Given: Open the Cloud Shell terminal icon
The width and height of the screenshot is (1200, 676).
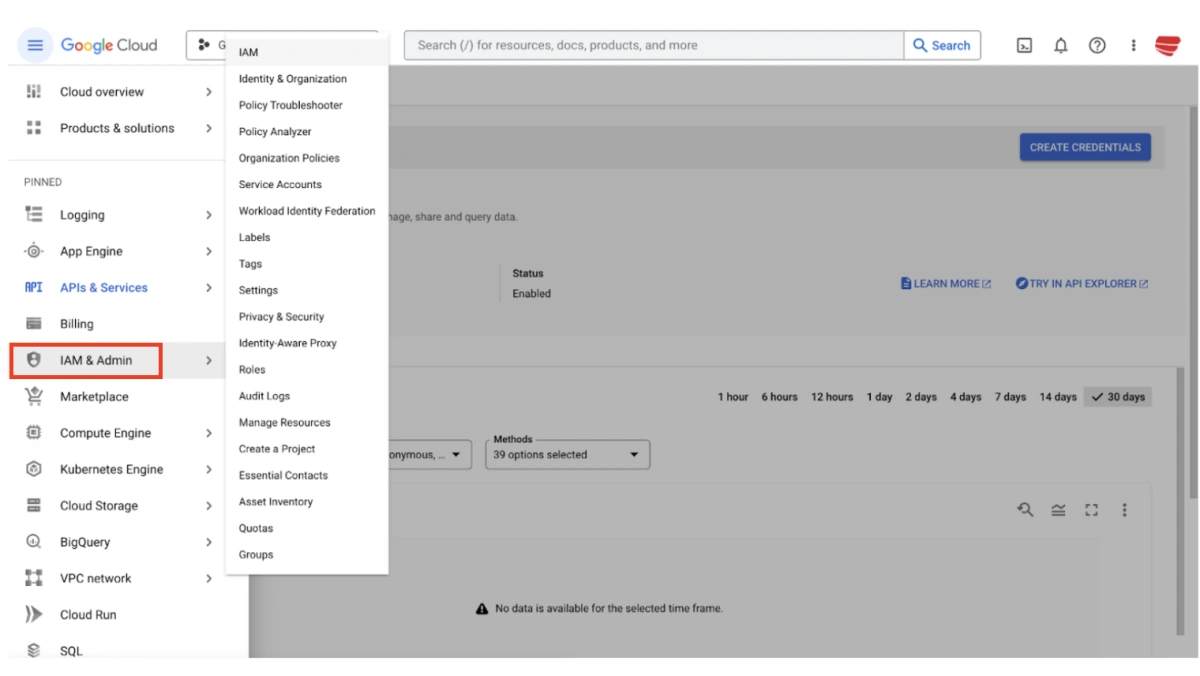Looking at the screenshot, I should 1023,45.
